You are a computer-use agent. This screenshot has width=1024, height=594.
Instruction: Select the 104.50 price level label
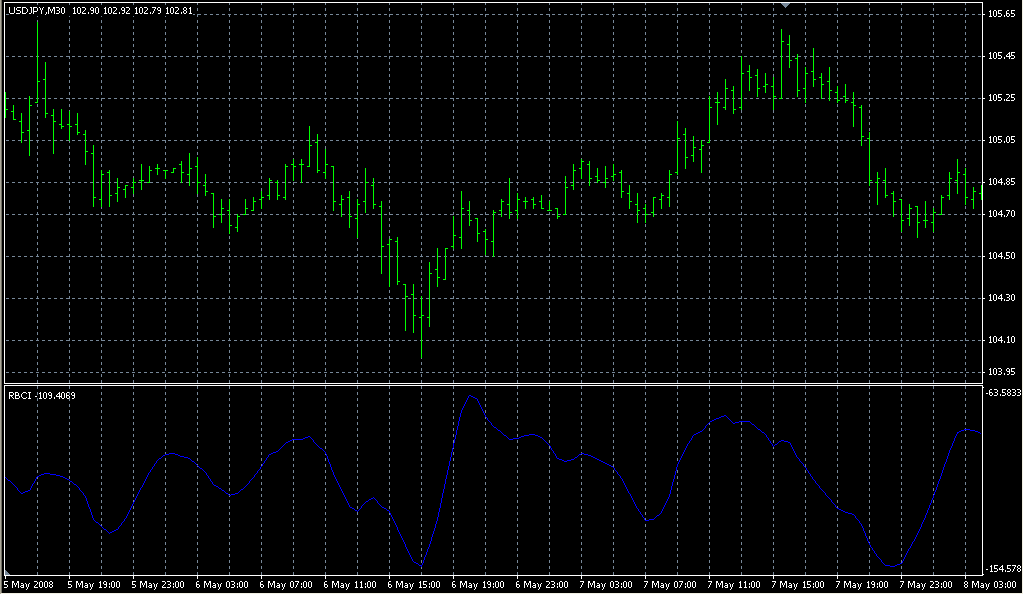pos(1001,257)
